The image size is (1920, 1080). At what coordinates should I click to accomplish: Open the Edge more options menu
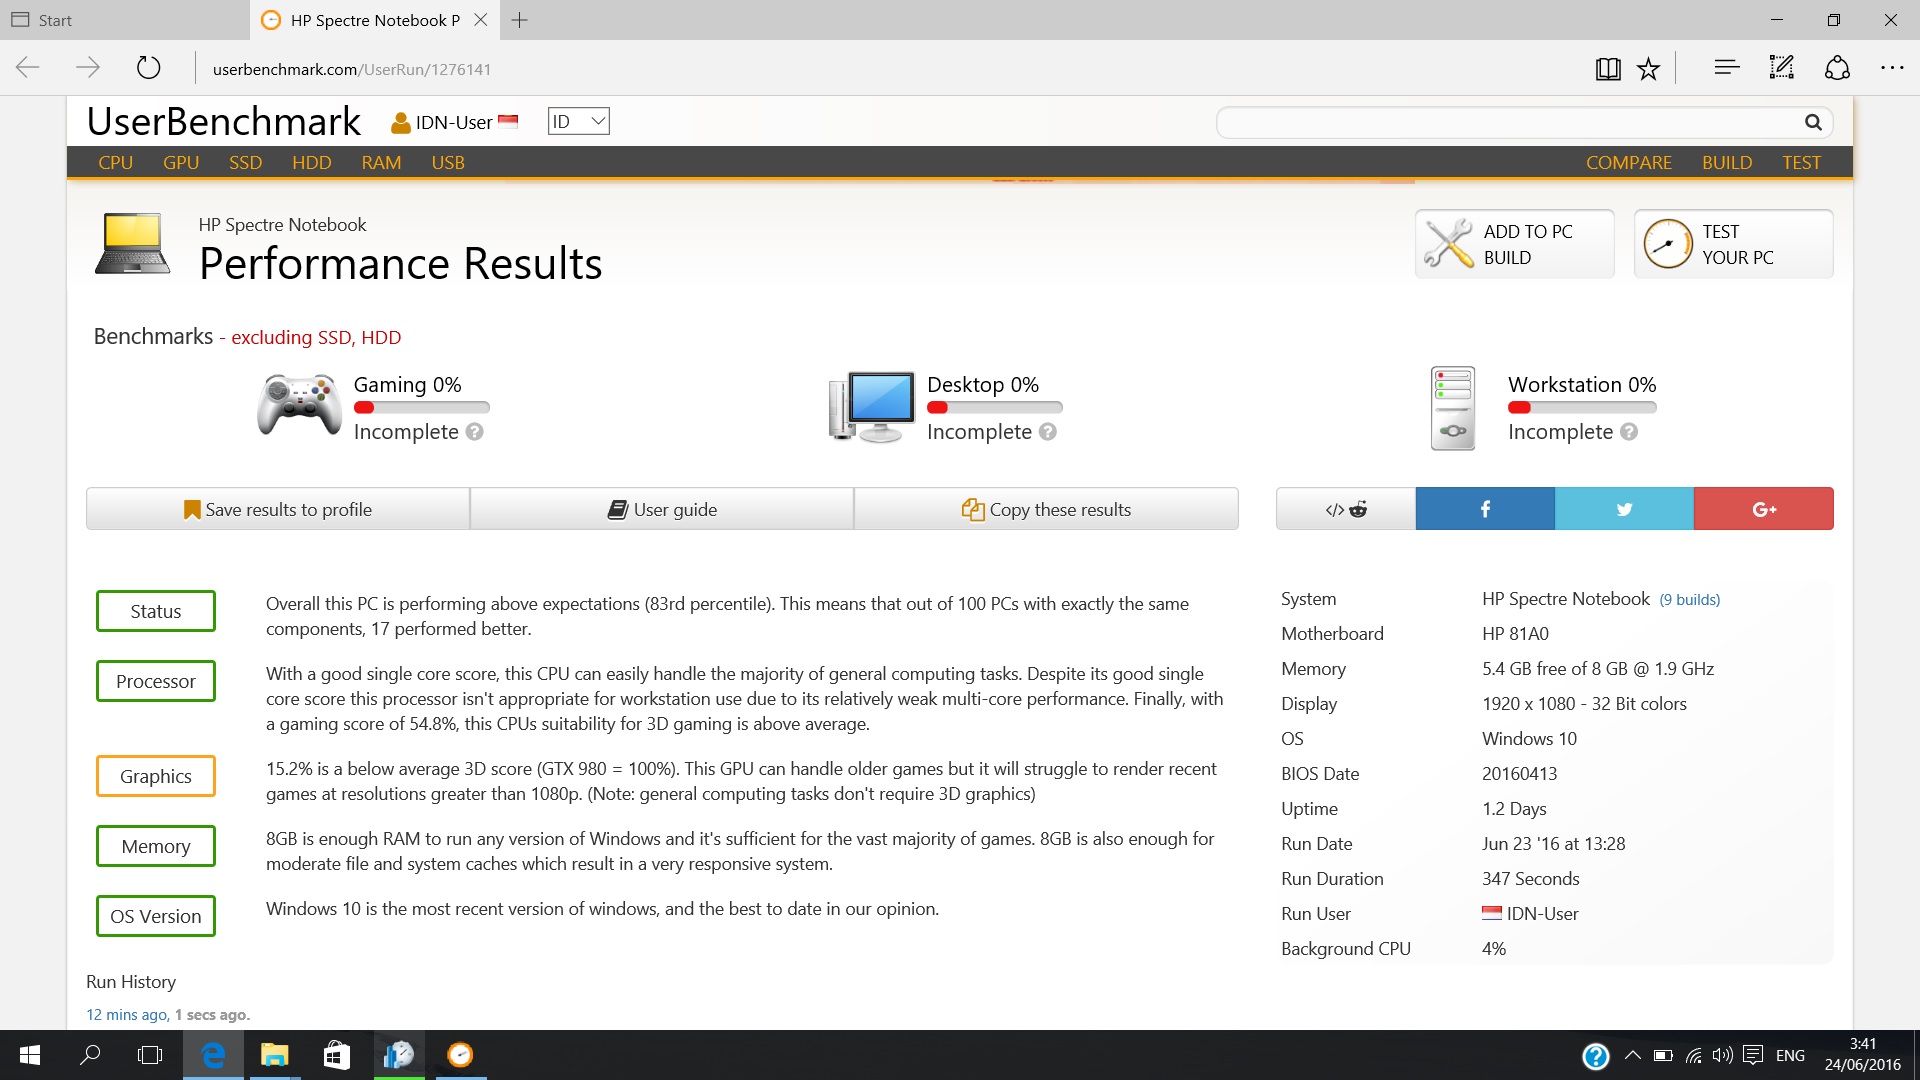coord(1892,68)
